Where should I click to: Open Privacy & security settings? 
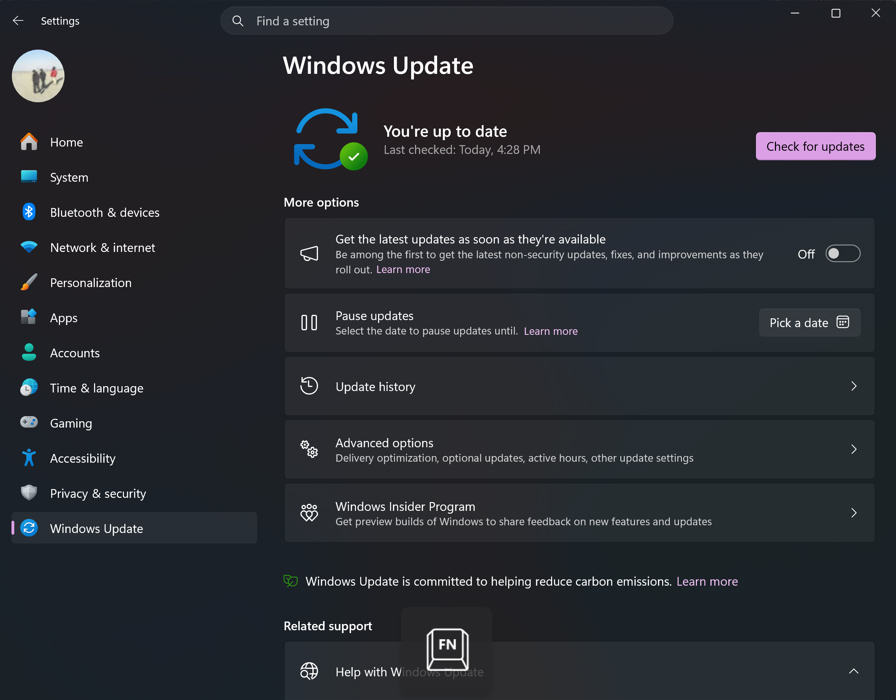point(134,494)
